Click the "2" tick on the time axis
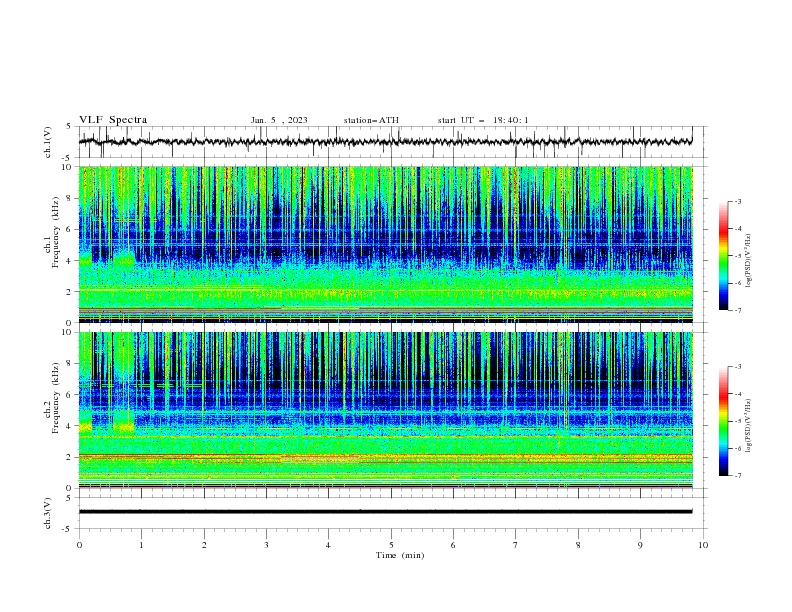 (x=204, y=545)
